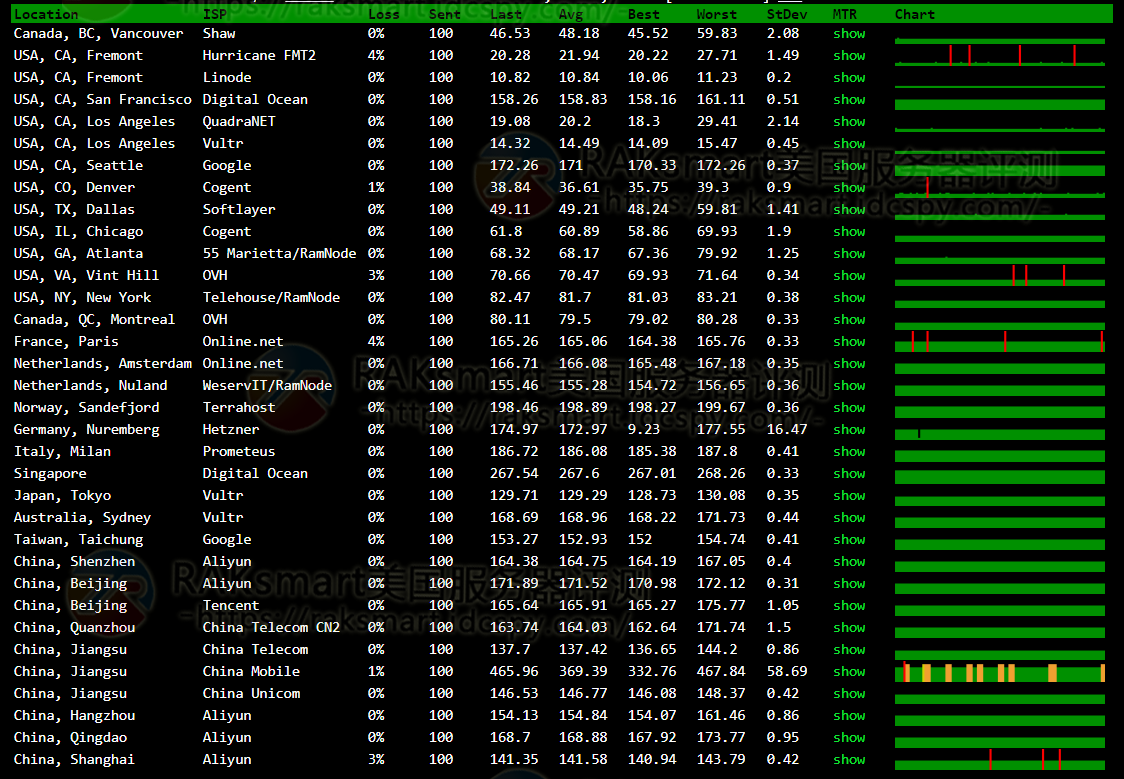Image resolution: width=1124 pixels, height=779 pixels.
Task: Click the Loss column header
Action: coord(384,14)
